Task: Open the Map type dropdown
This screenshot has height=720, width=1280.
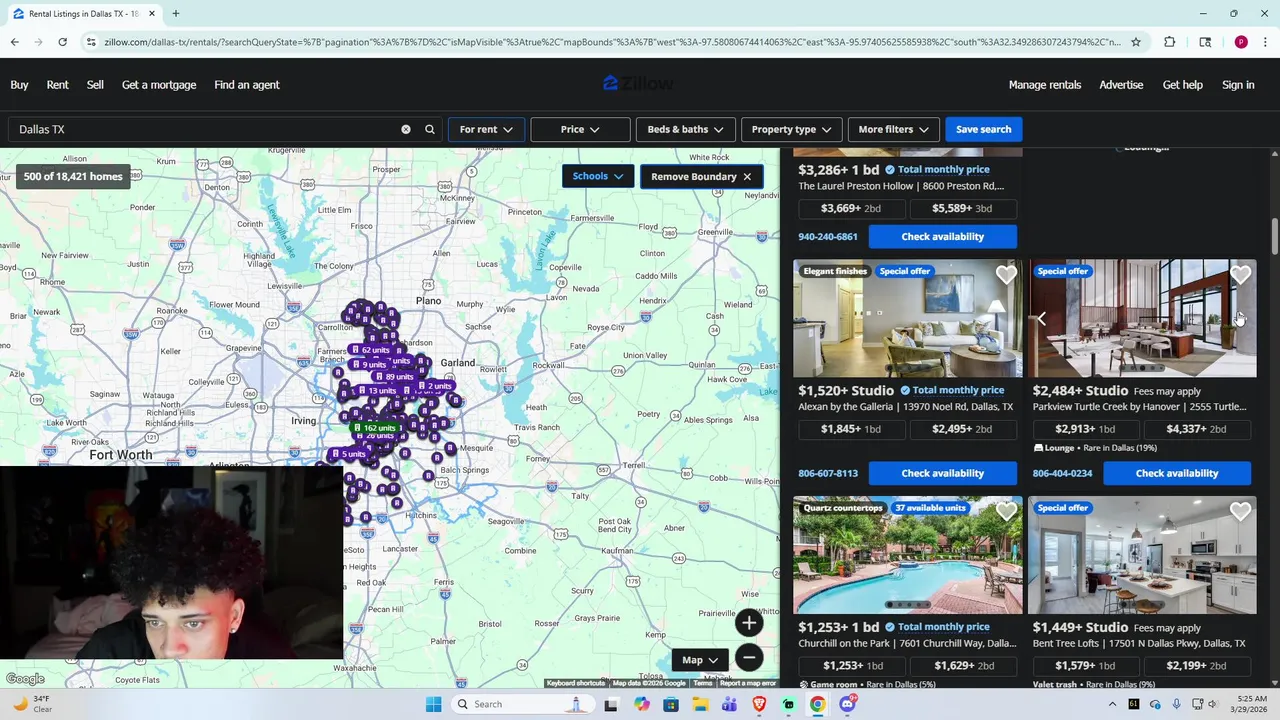Action: pyautogui.click(x=701, y=660)
